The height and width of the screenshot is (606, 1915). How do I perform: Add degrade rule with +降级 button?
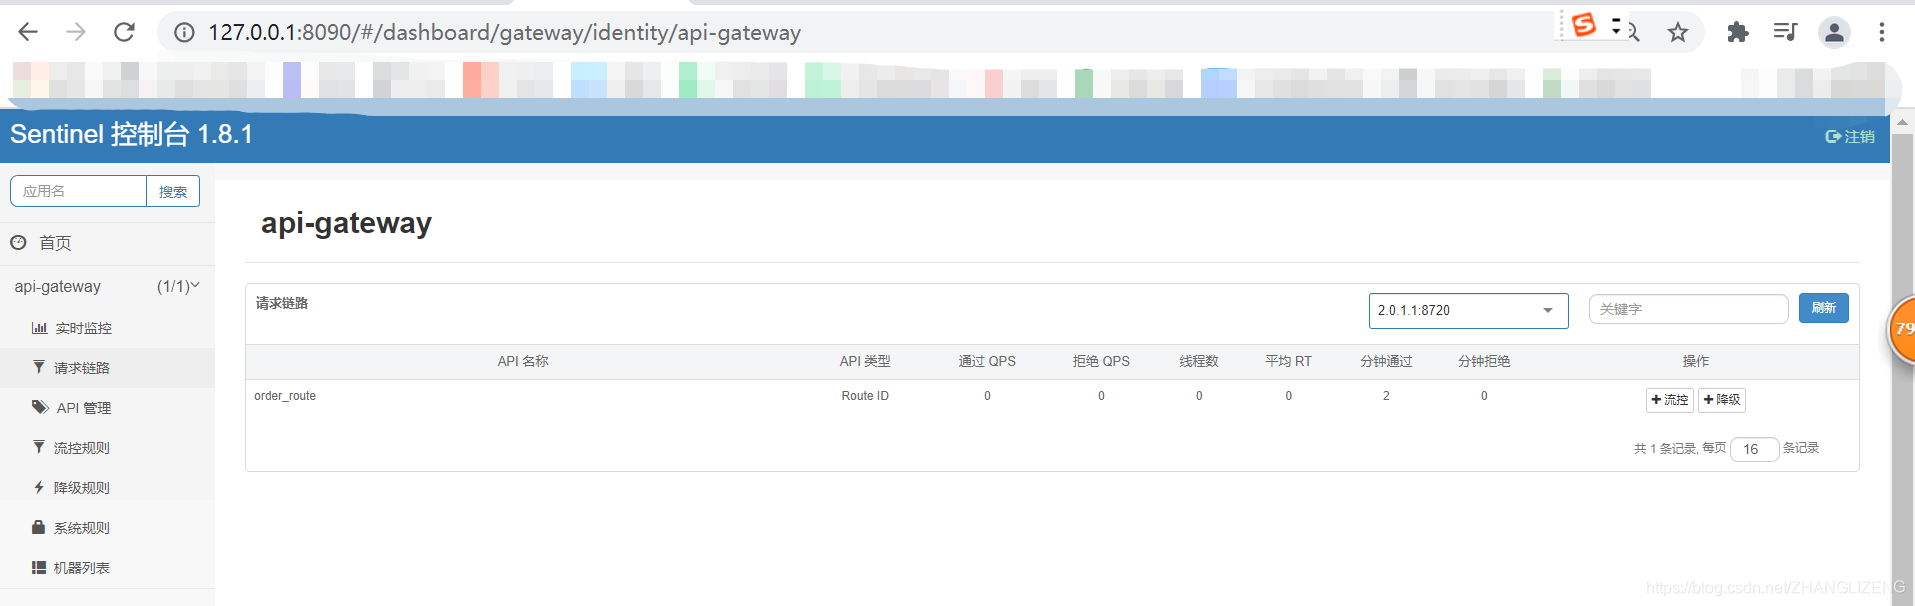pos(1721,400)
